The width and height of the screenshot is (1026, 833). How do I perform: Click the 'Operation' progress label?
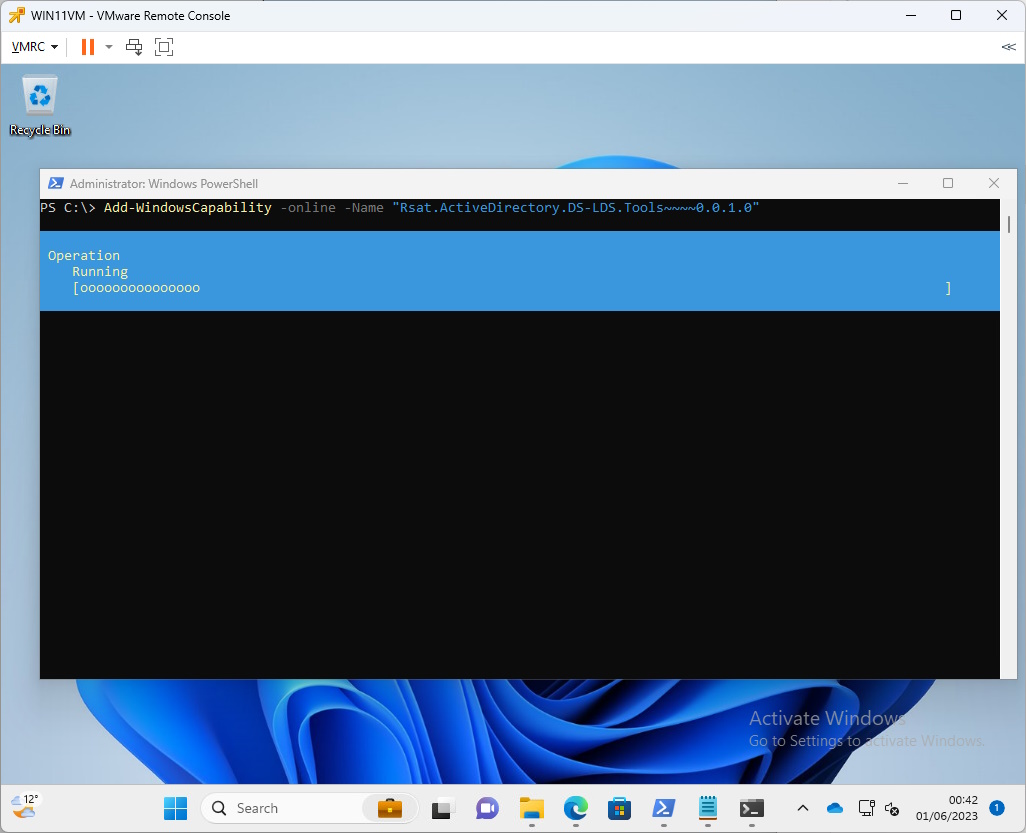pos(84,255)
